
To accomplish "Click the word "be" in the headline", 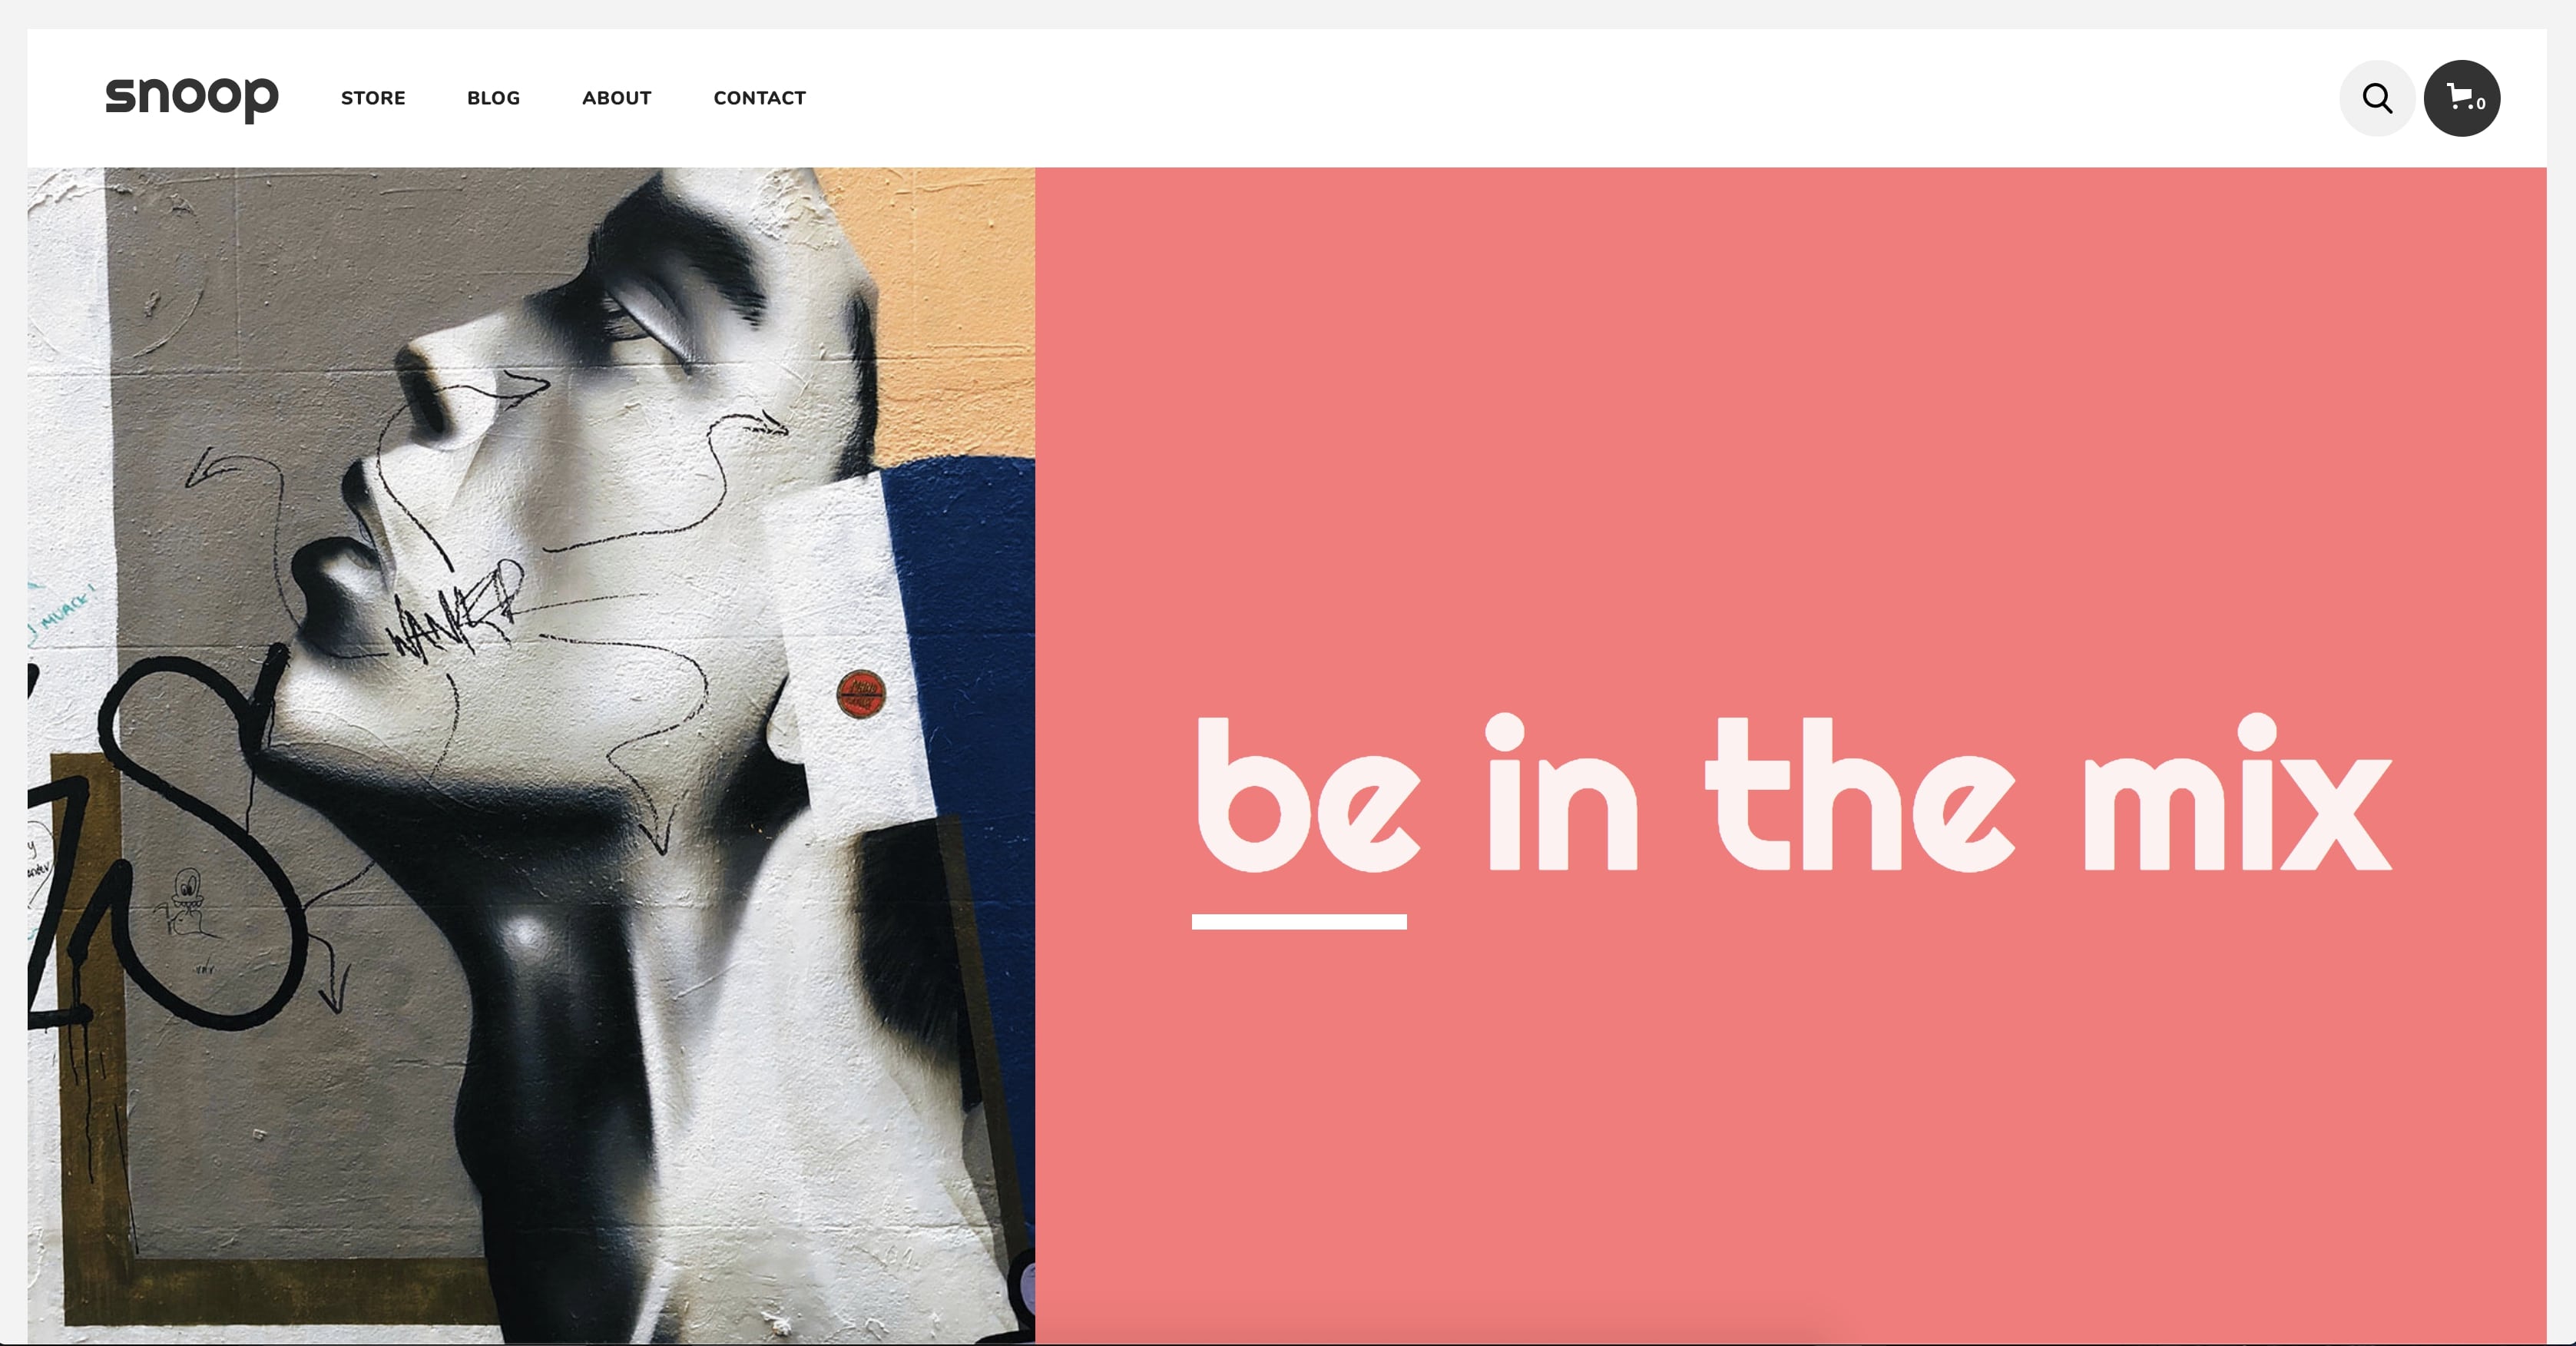I will click(x=1308, y=795).
